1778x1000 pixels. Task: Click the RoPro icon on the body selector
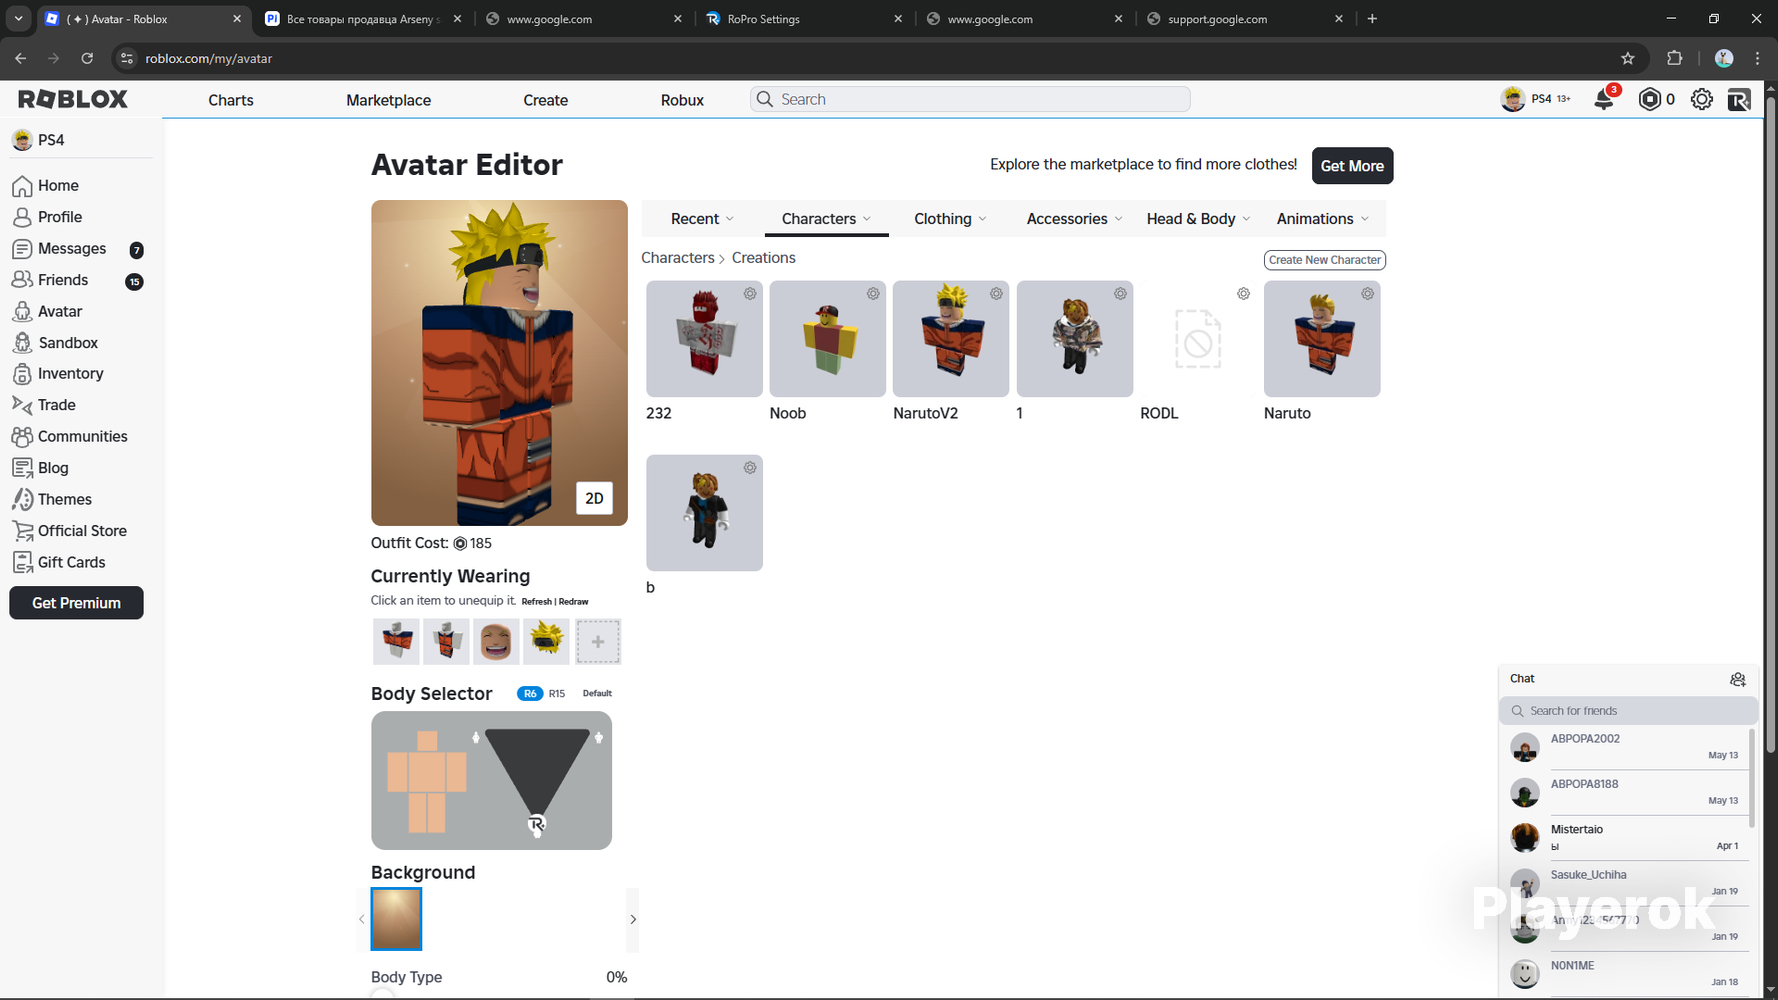[x=536, y=824]
